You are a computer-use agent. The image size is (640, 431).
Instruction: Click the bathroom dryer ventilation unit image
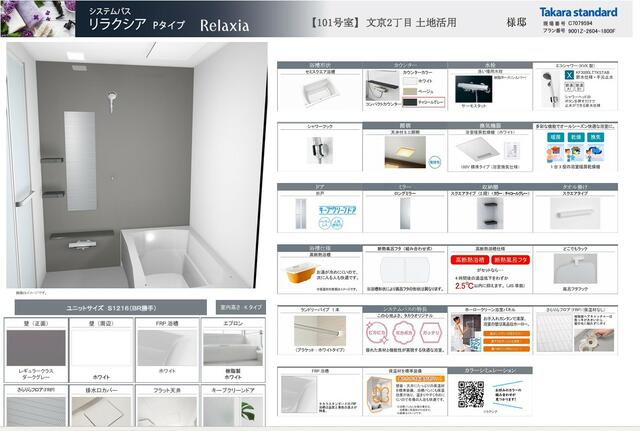(x=477, y=150)
